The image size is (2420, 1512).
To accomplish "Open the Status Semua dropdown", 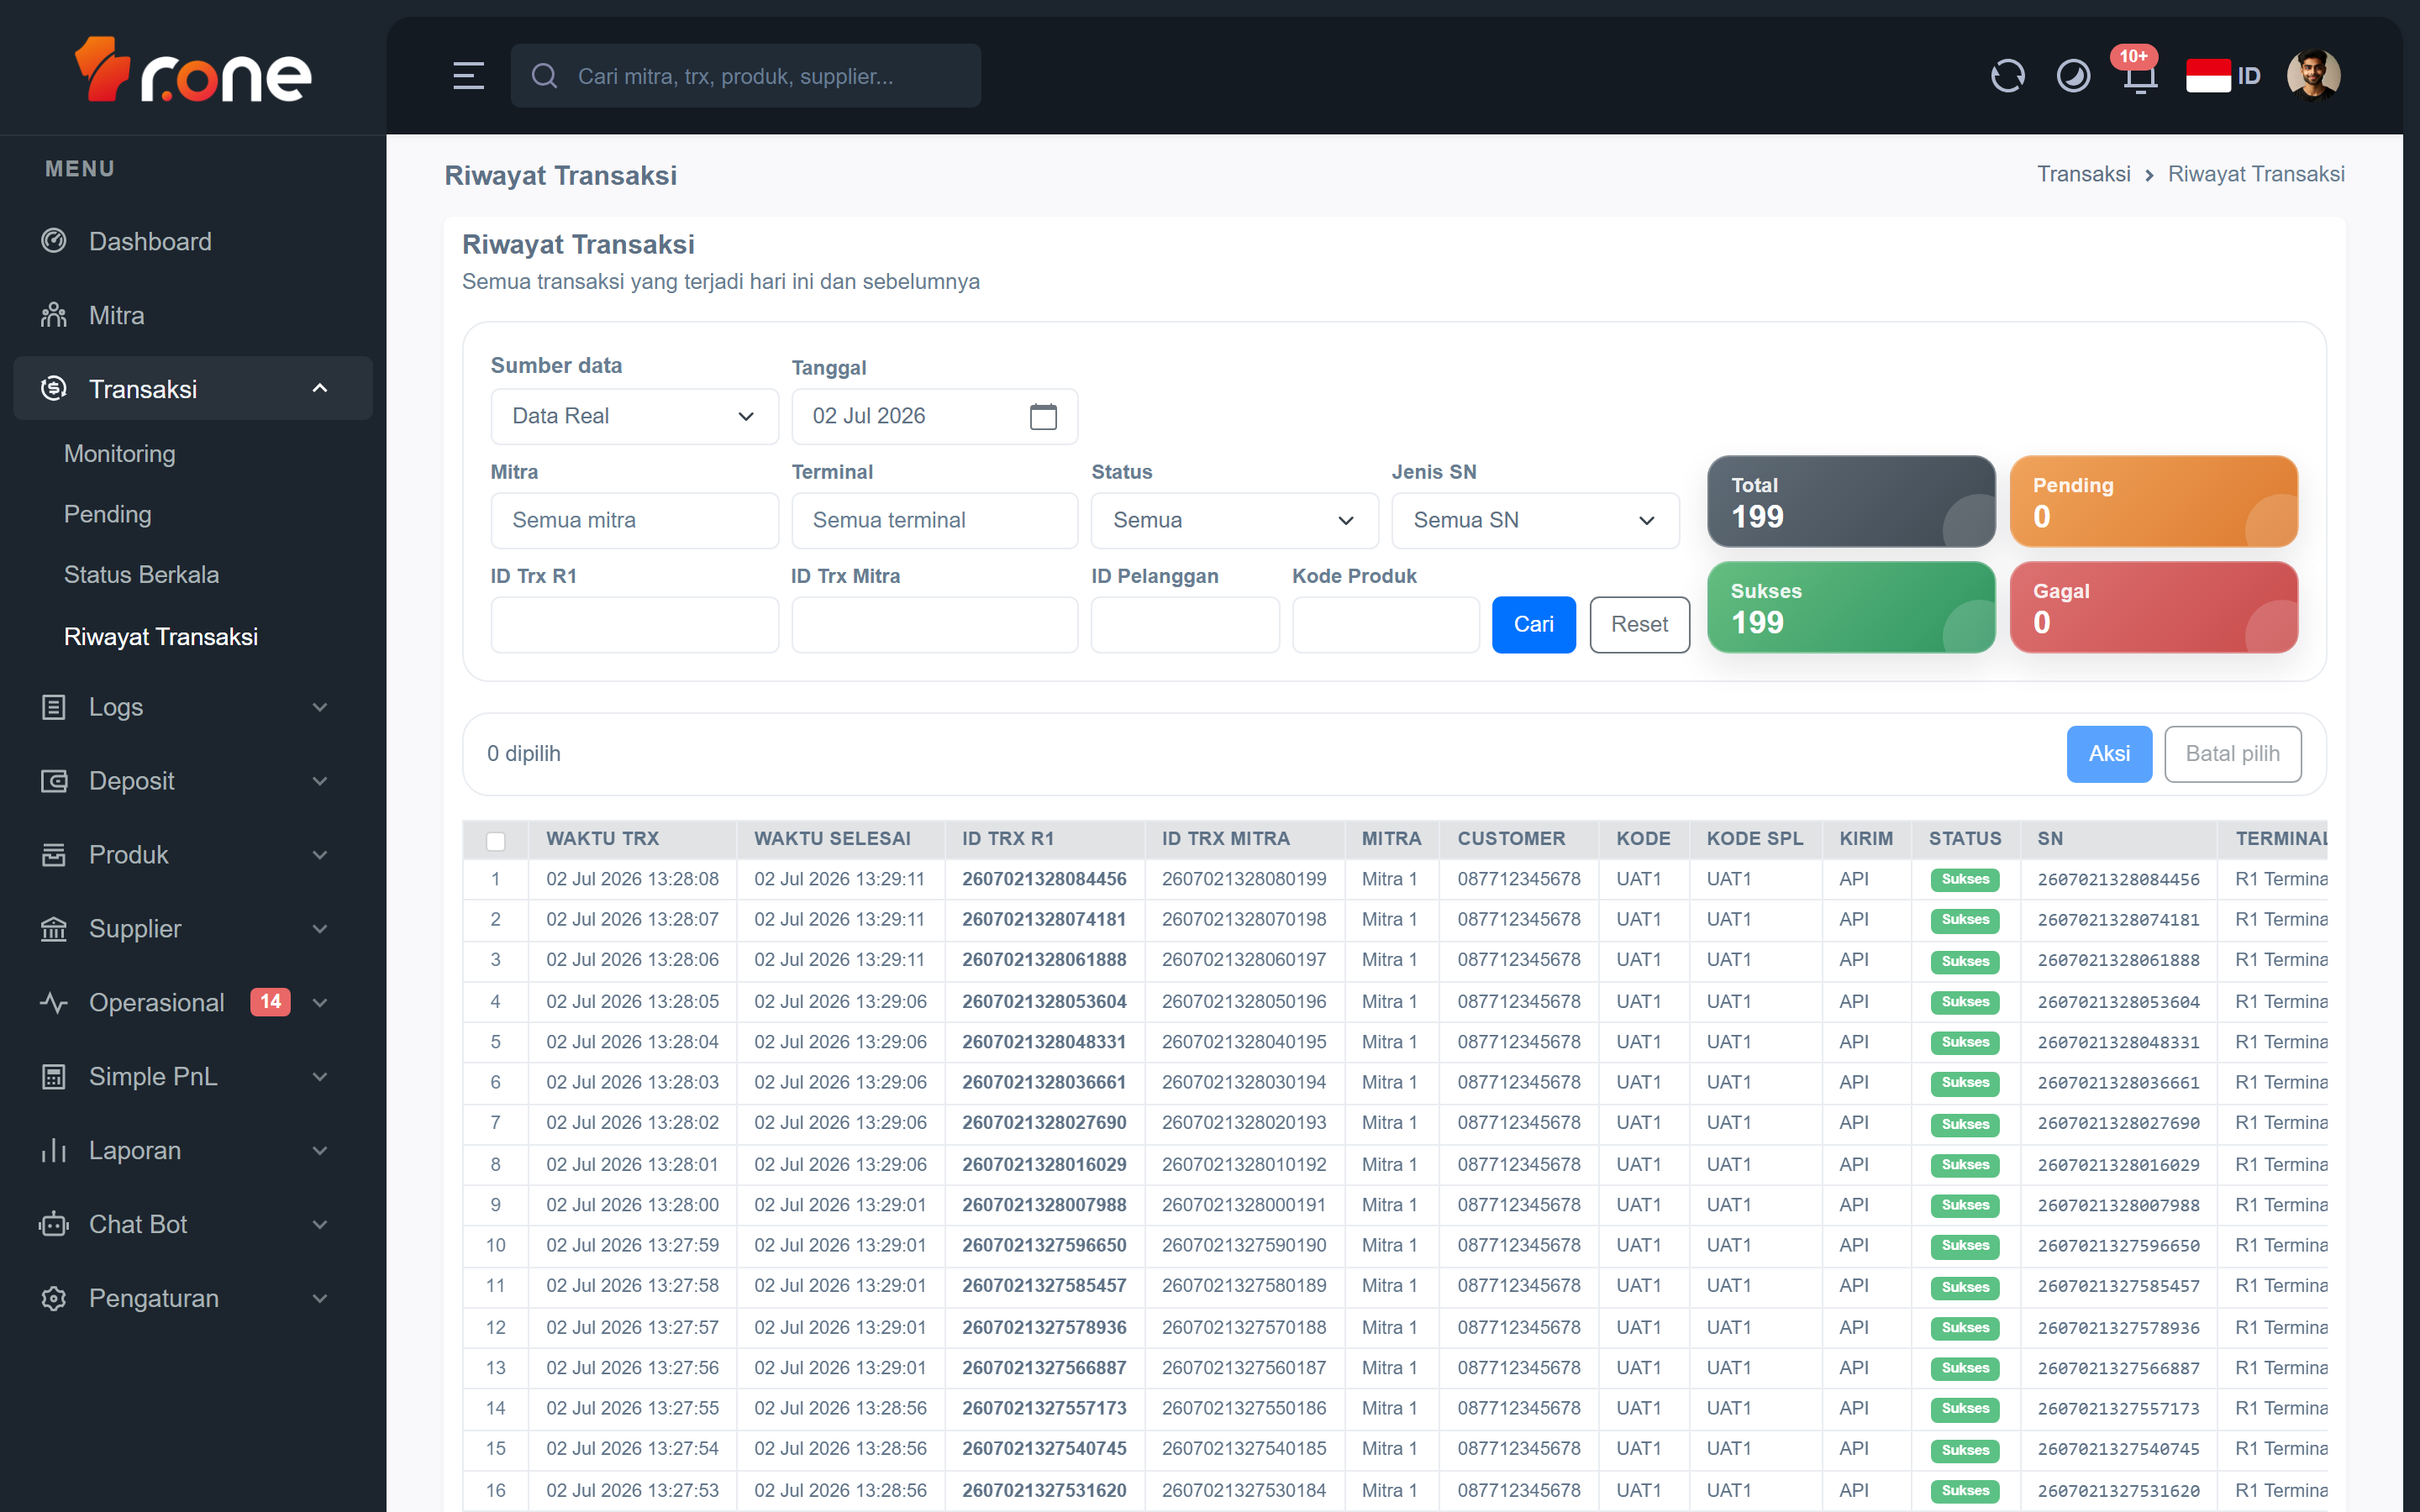I will tap(1234, 520).
